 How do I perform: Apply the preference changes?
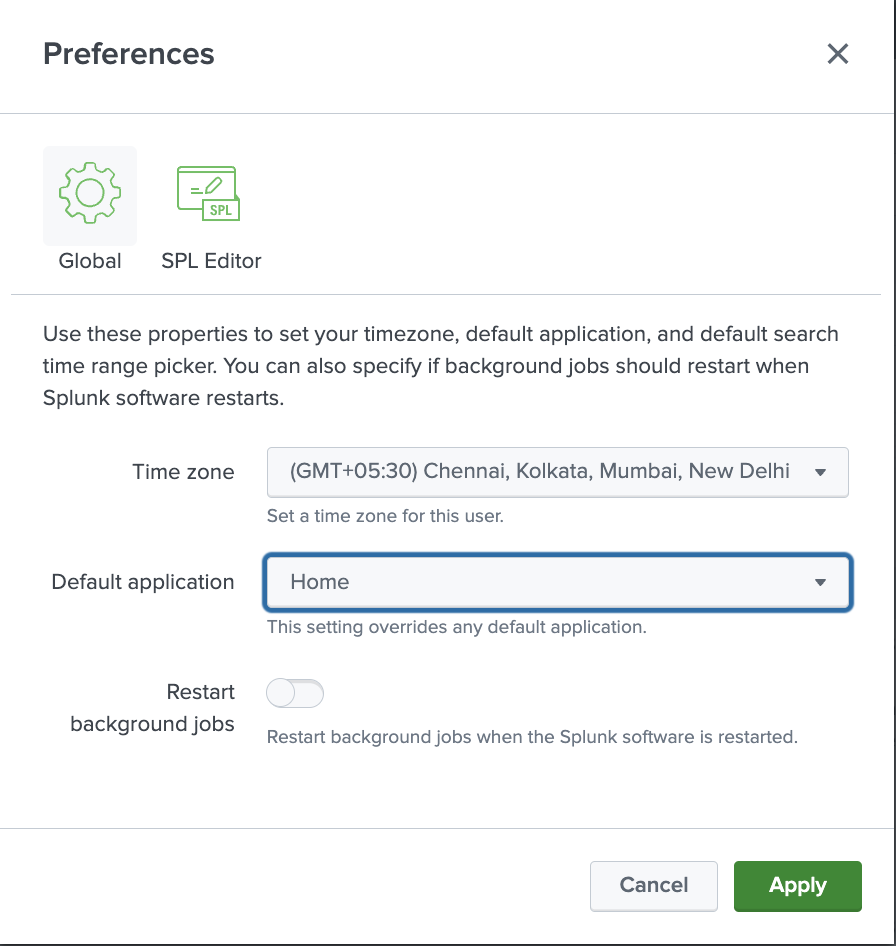click(x=797, y=885)
